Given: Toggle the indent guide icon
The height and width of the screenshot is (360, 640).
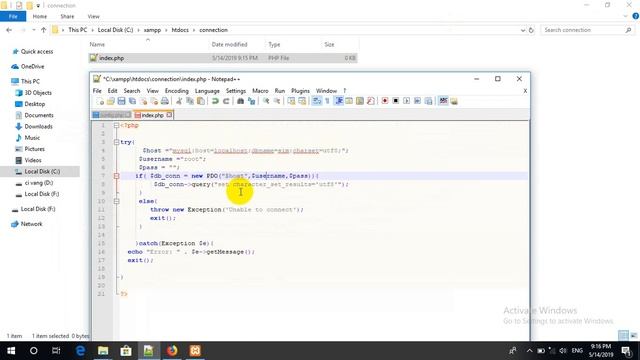Looking at the screenshot, I should 338,101.
